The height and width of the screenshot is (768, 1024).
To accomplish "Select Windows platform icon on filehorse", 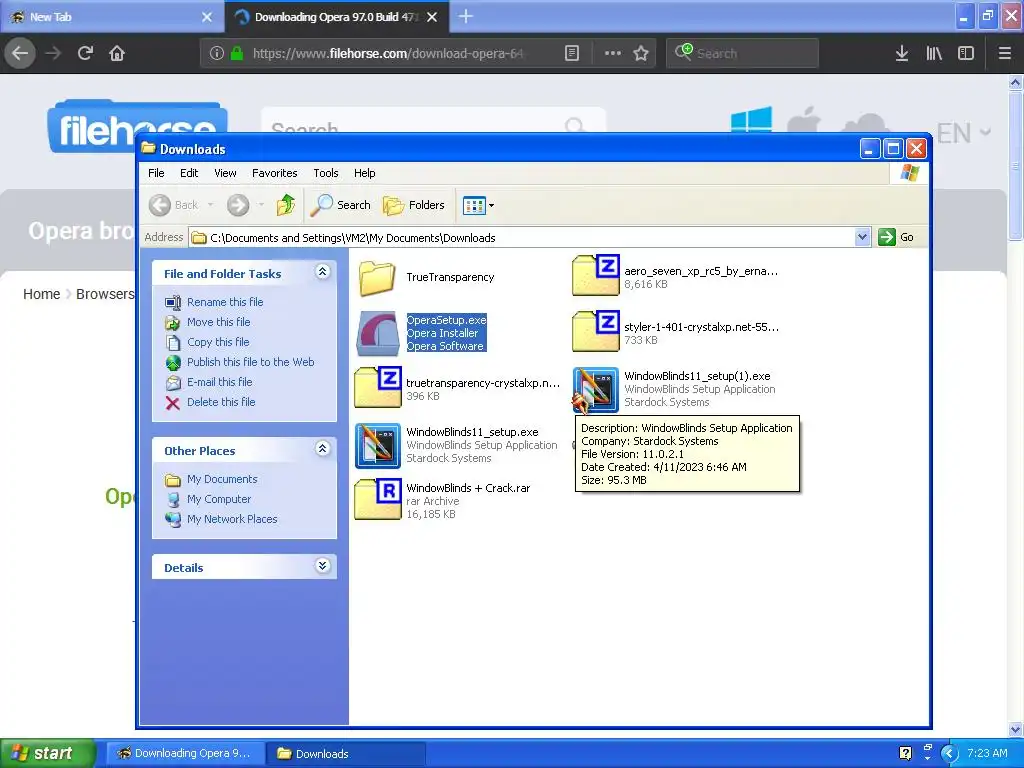I will pyautogui.click(x=751, y=120).
